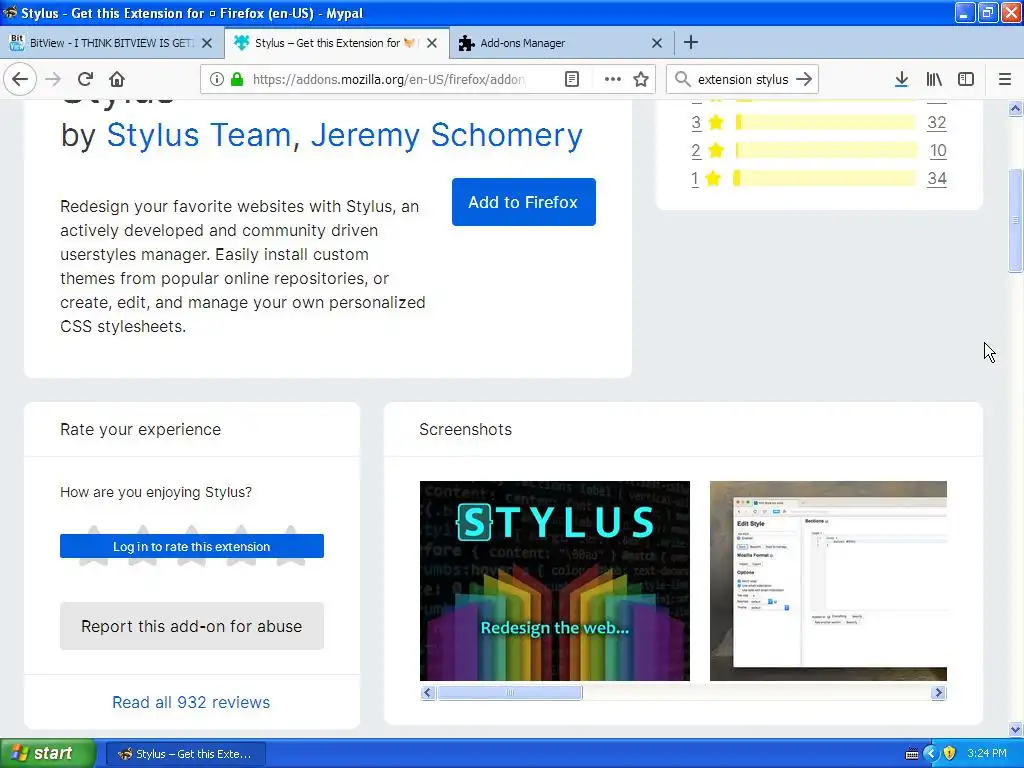The height and width of the screenshot is (768, 1024).
Task: Click the 3-star rating bar
Action: pos(825,122)
